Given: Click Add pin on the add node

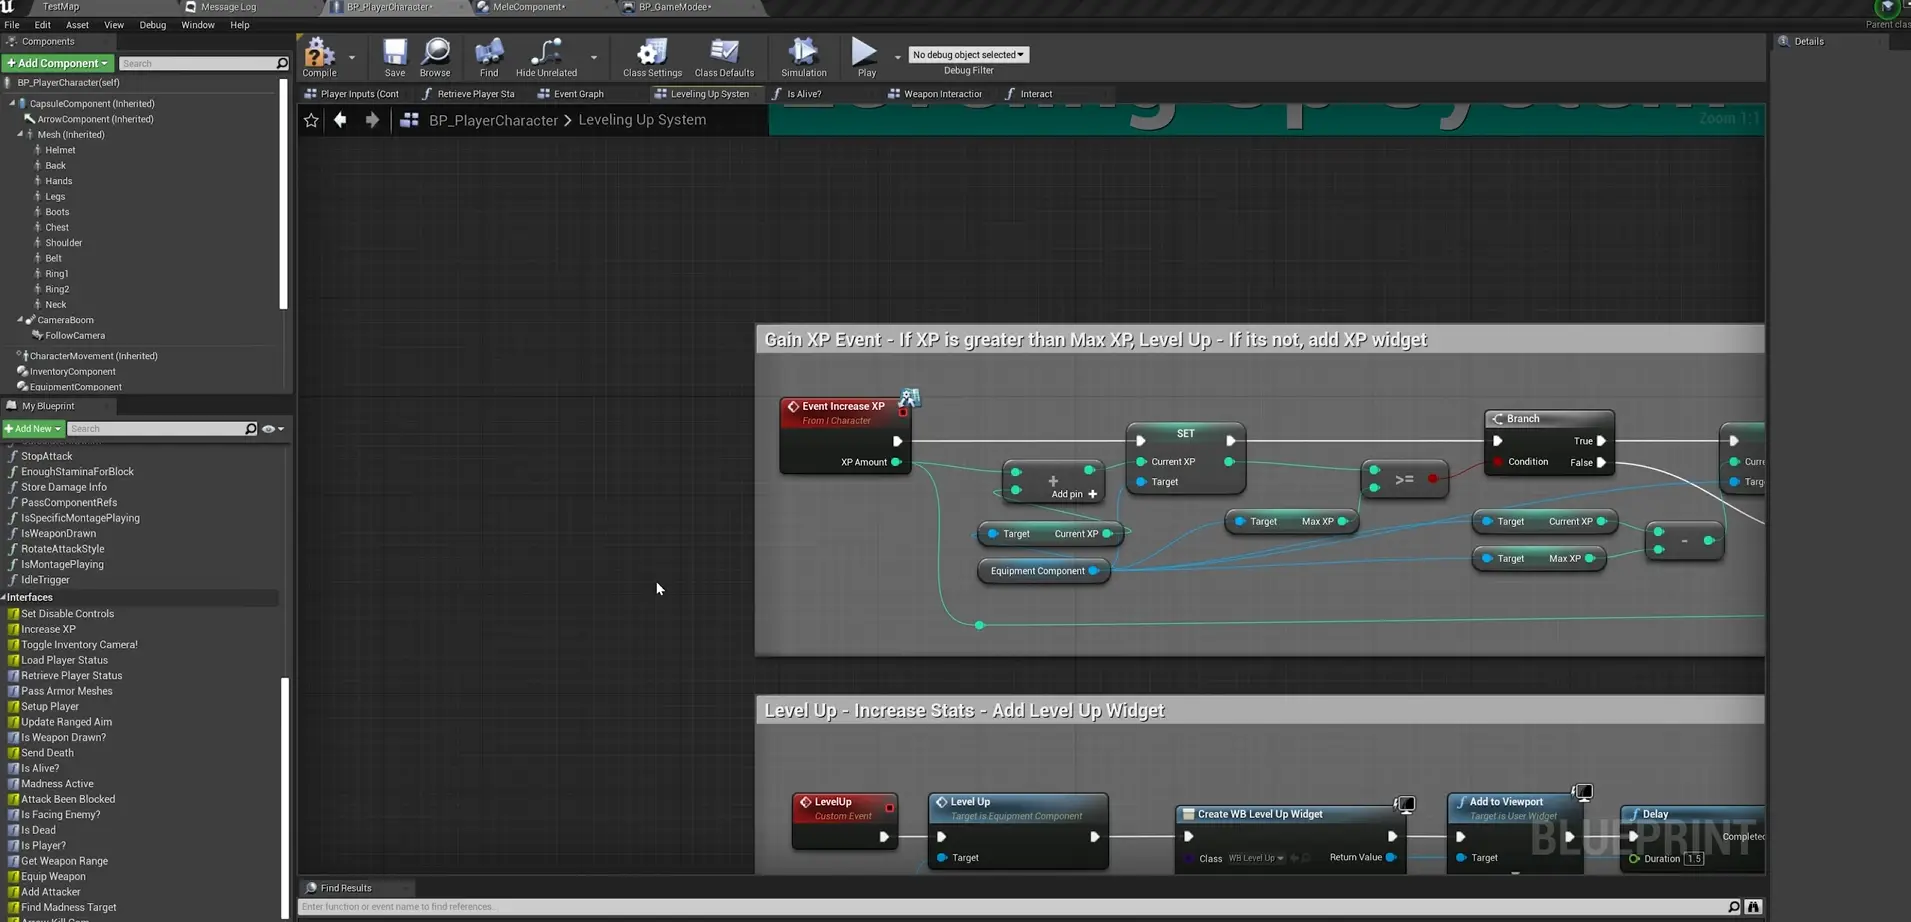Looking at the screenshot, I should click(1092, 494).
